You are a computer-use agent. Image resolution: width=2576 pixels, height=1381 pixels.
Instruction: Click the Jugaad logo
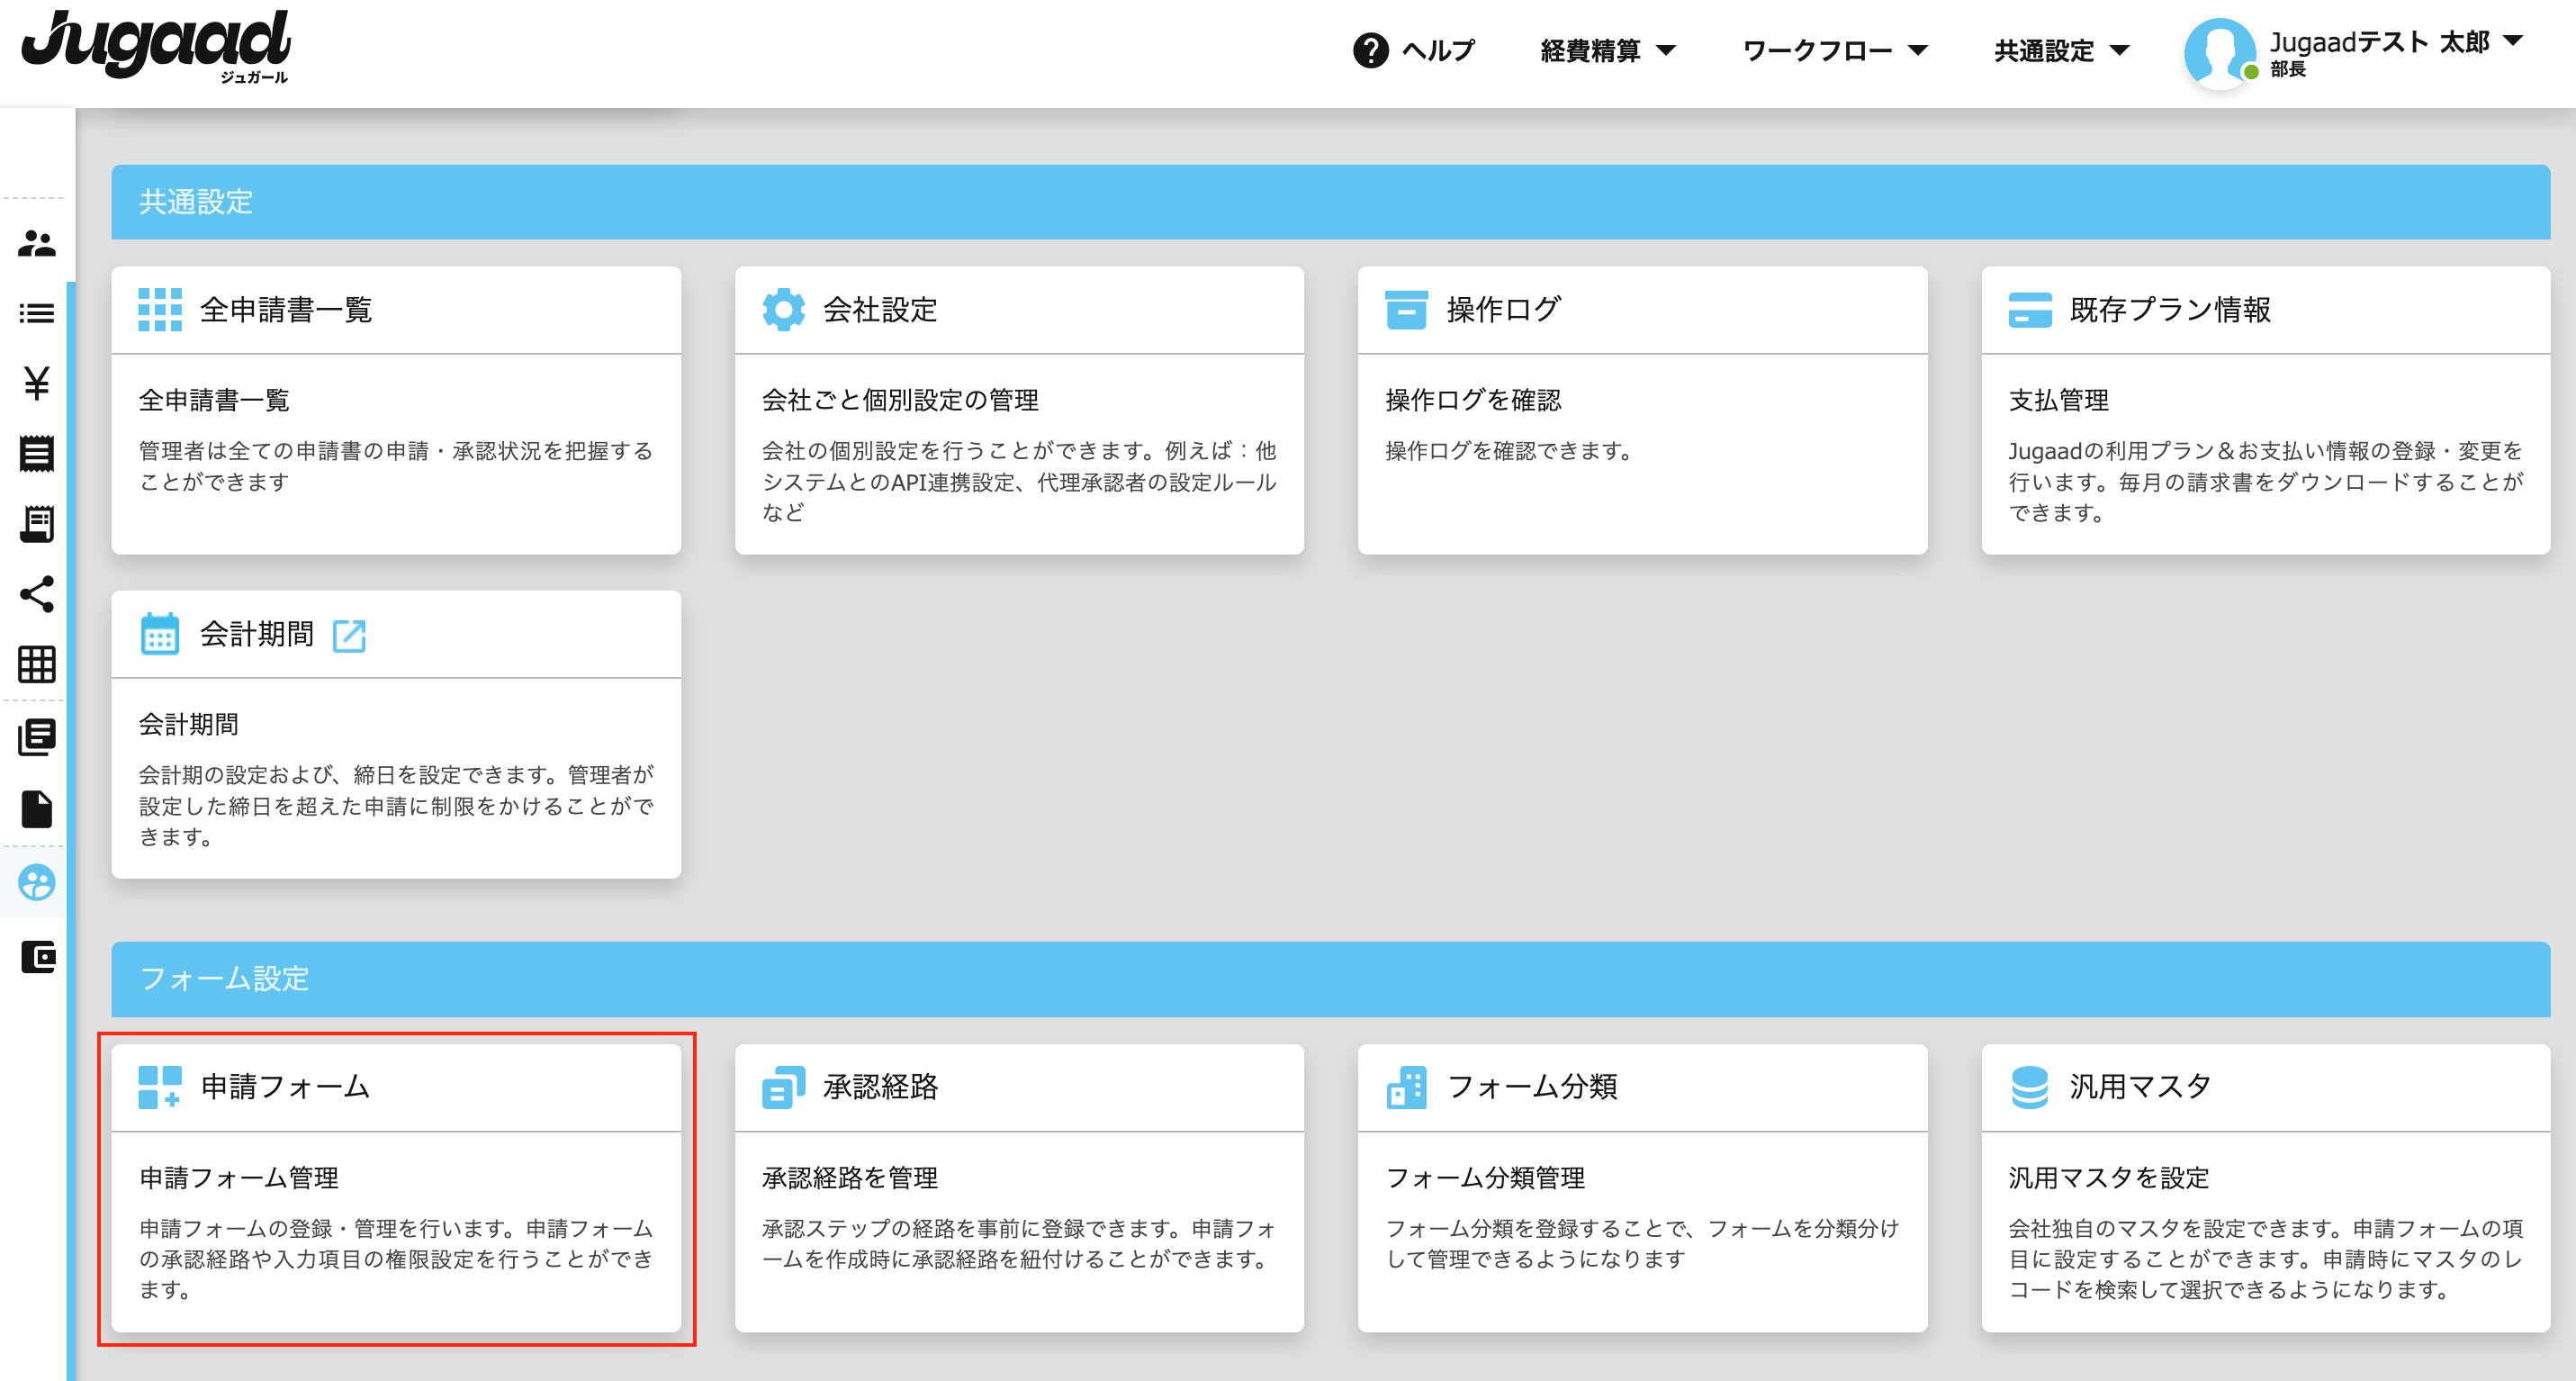tap(156, 46)
